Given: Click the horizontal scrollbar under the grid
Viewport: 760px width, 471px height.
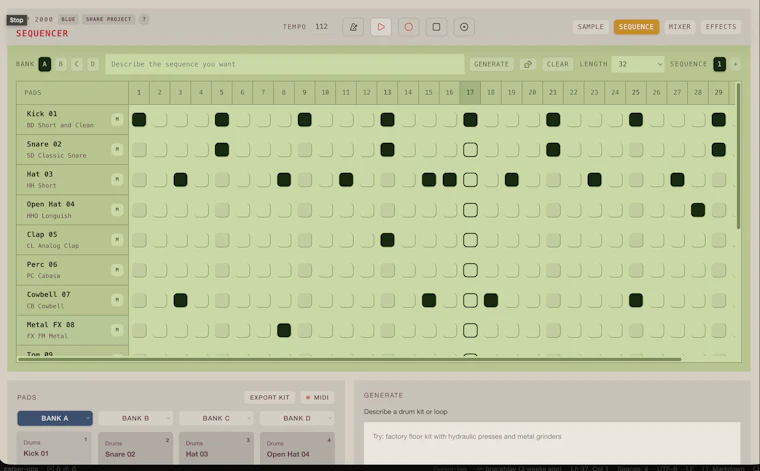Looking at the screenshot, I should point(349,359).
